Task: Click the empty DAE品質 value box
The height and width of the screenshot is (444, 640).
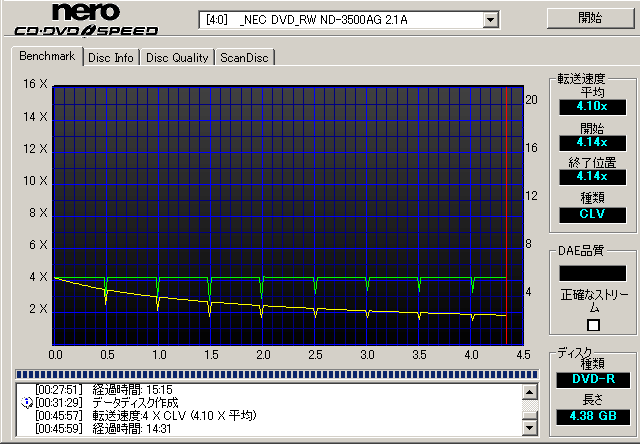Action: [x=592, y=273]
